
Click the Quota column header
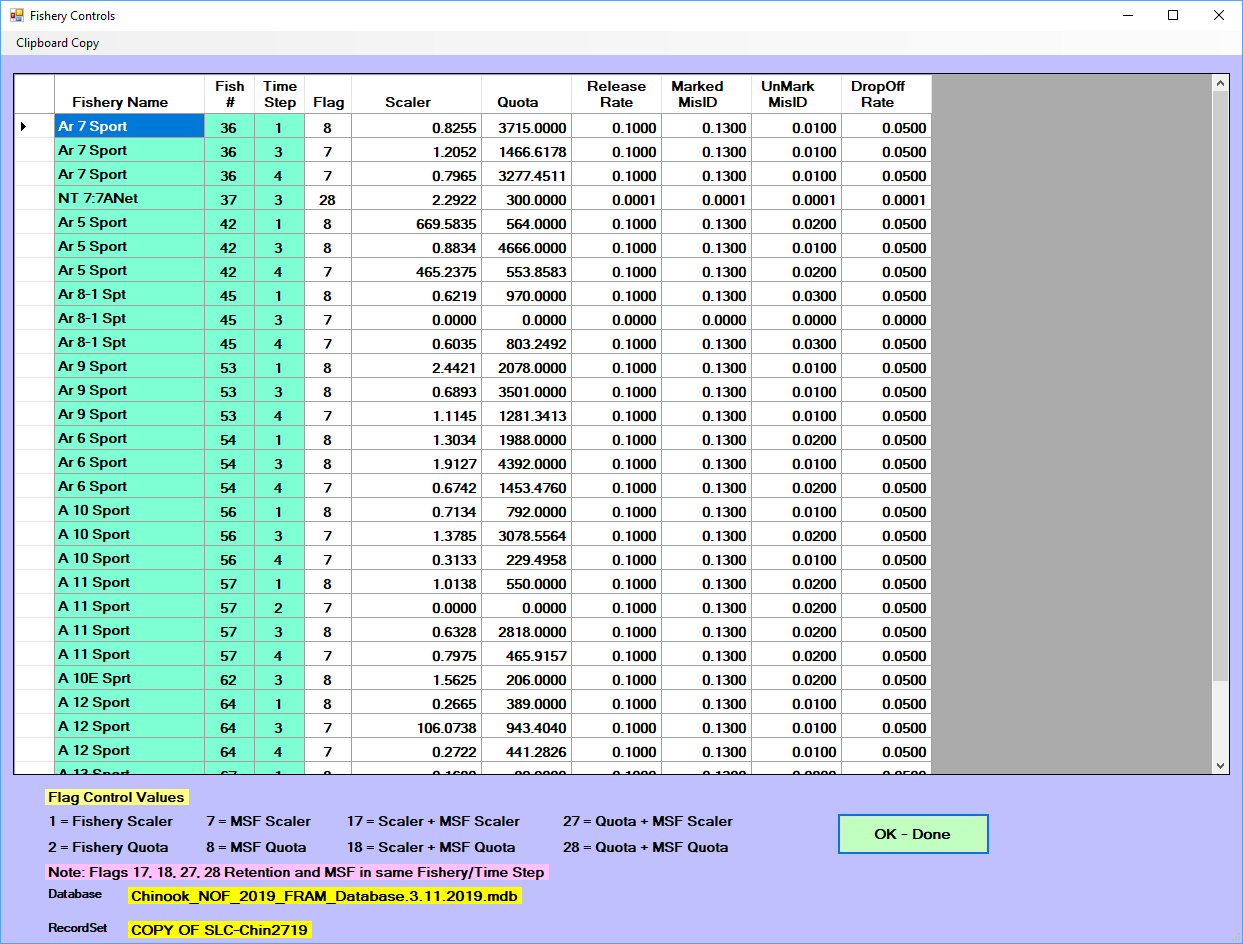click(x=526, y=94)
